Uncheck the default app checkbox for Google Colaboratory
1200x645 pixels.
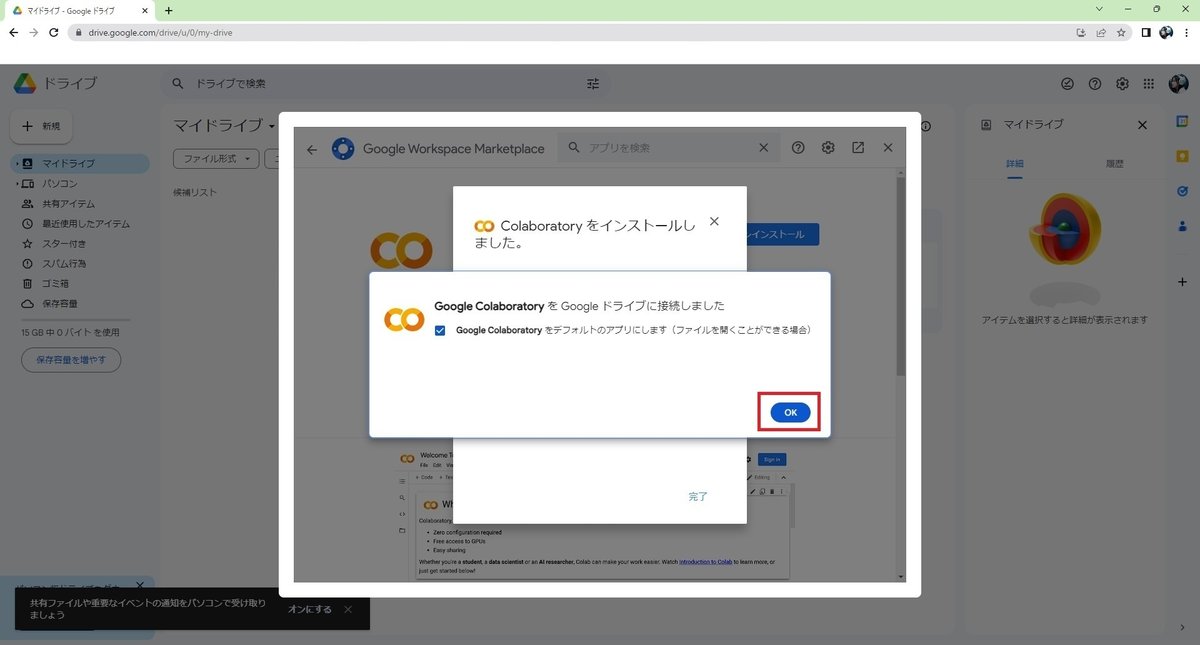(x=441, y=330)
